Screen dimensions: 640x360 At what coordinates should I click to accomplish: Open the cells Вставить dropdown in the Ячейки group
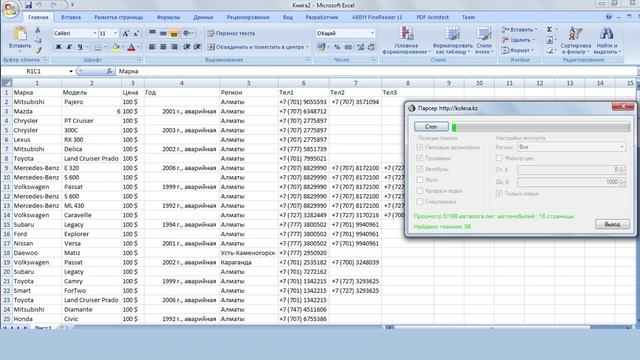[519, 30]
